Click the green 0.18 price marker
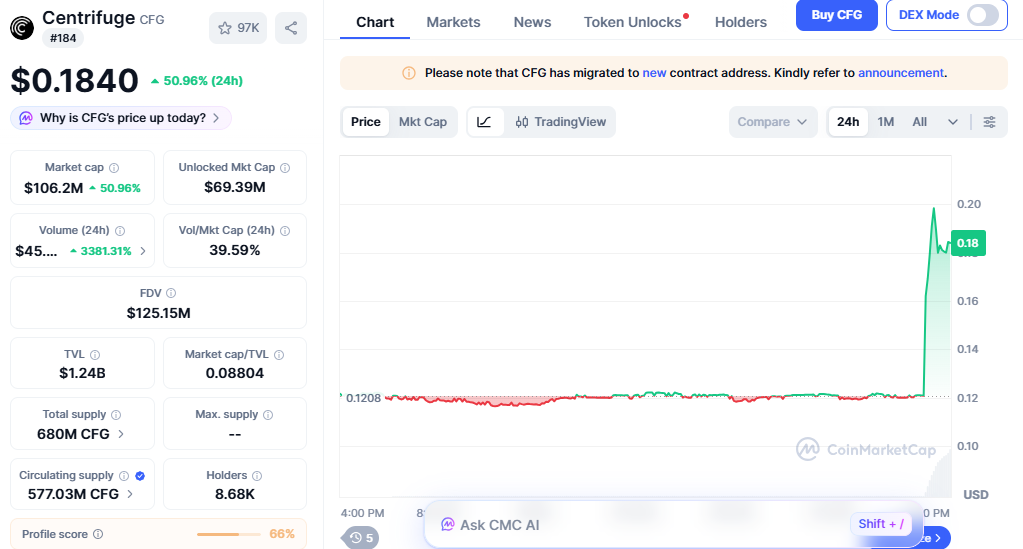The width and height of the screenshot is (1023, 549). [x=968, y=243]
